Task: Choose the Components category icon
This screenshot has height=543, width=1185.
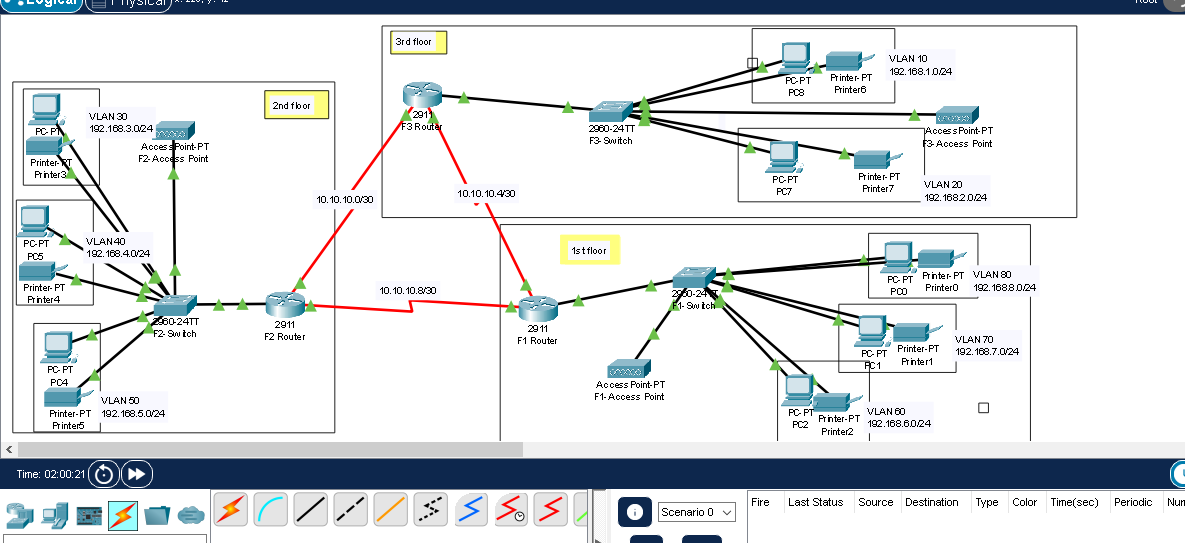Action: click(89, 516)
